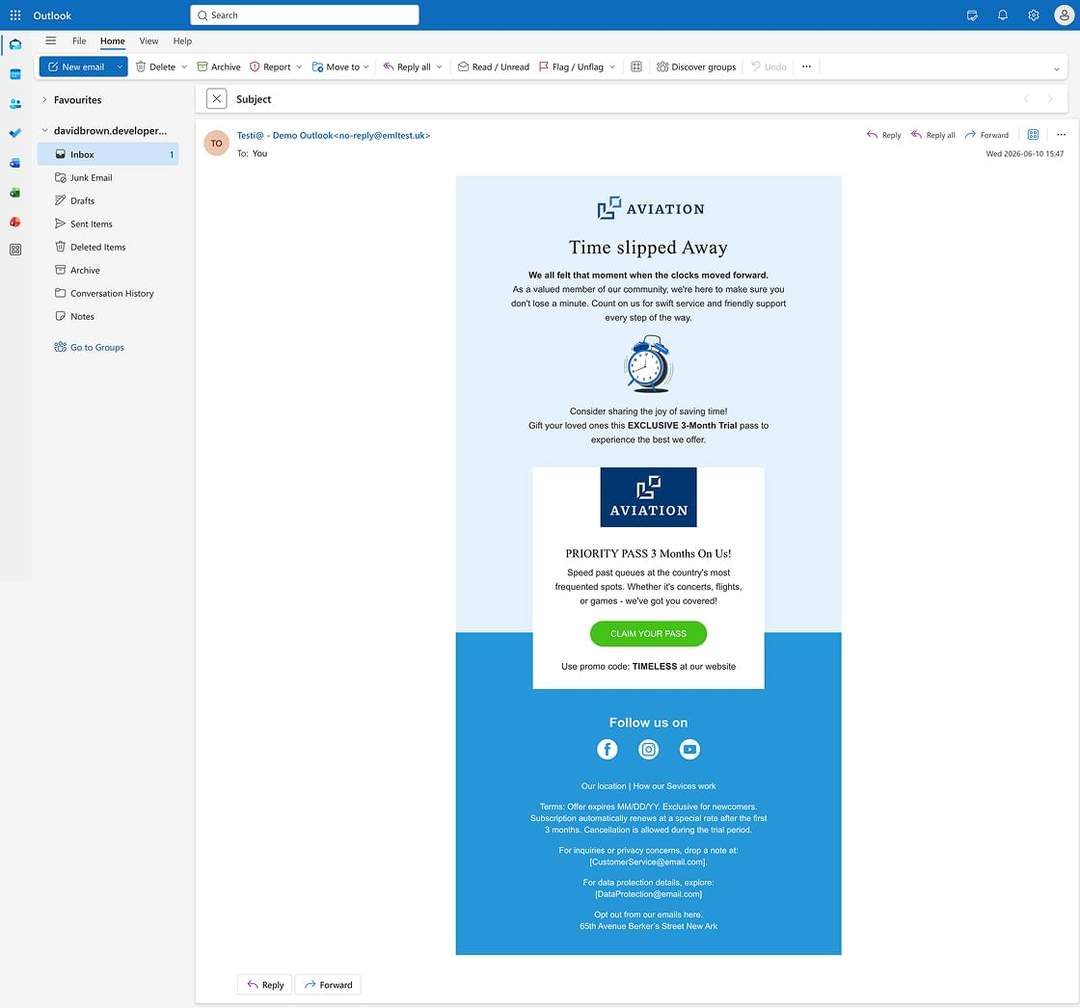
Task: Click Reply in the message header
Action: click(x=884, y=135)
